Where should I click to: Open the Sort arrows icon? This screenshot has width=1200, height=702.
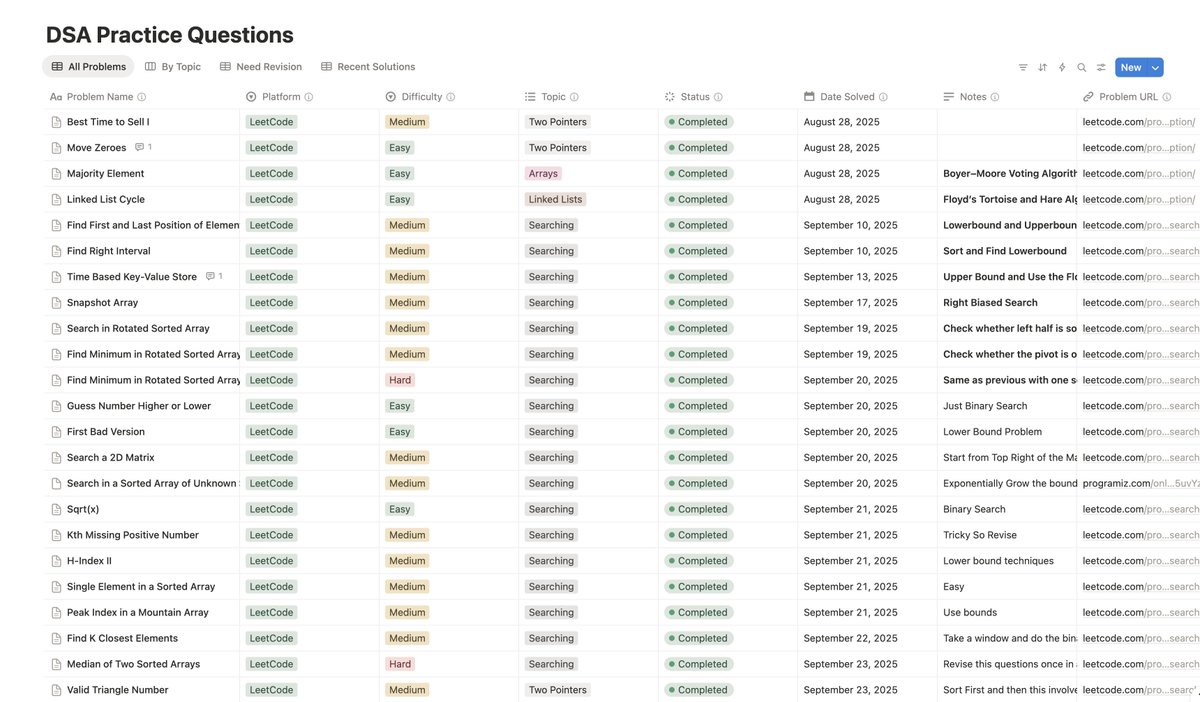tap(1043, 67)
